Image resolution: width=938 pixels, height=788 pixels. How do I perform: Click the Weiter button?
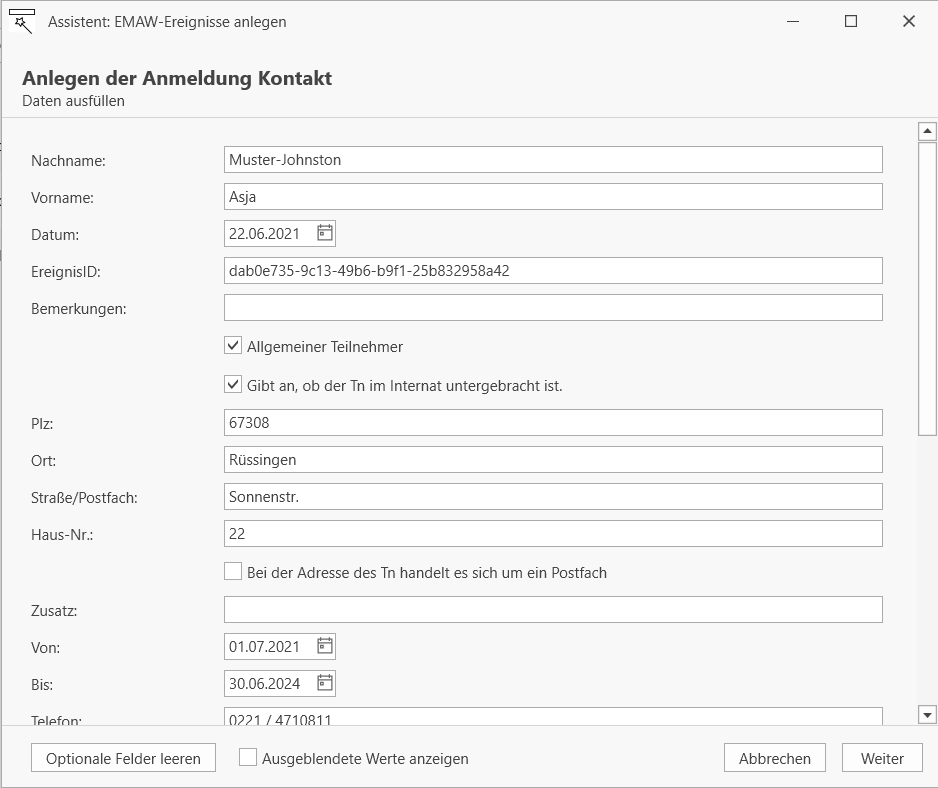click(882, 758)
